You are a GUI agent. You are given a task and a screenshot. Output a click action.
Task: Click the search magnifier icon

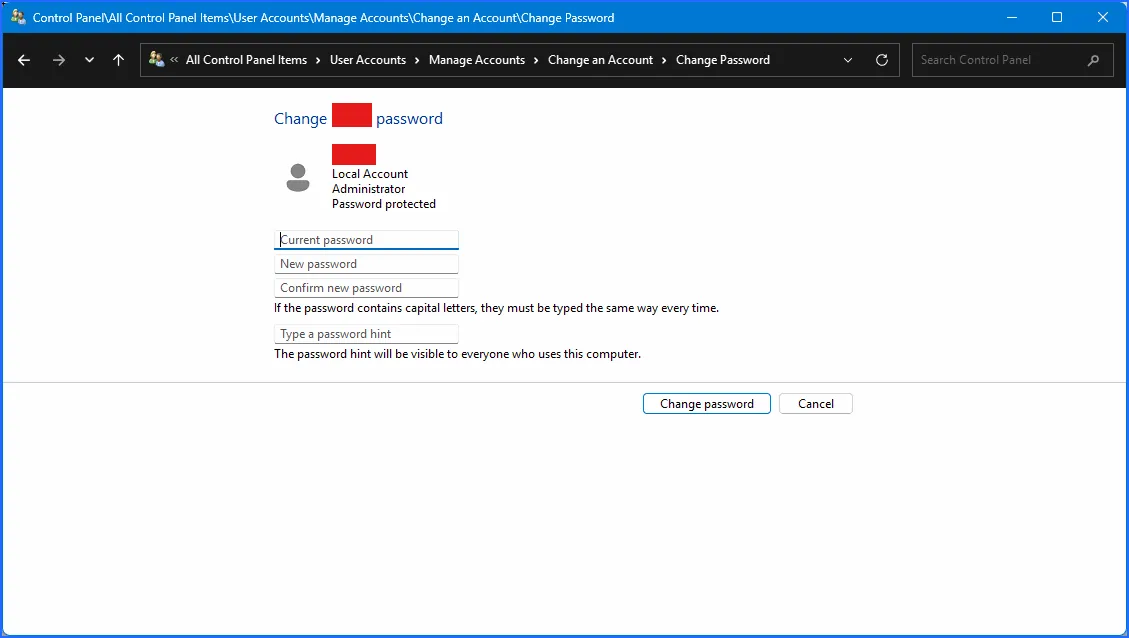coord(1093,60)
